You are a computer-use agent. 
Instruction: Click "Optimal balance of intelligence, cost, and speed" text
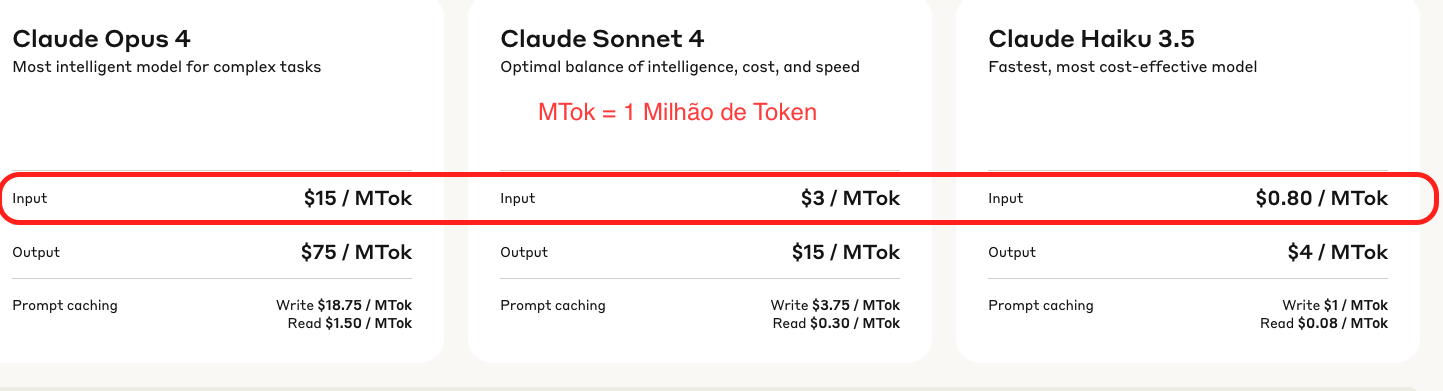click(x=680, y=67)
